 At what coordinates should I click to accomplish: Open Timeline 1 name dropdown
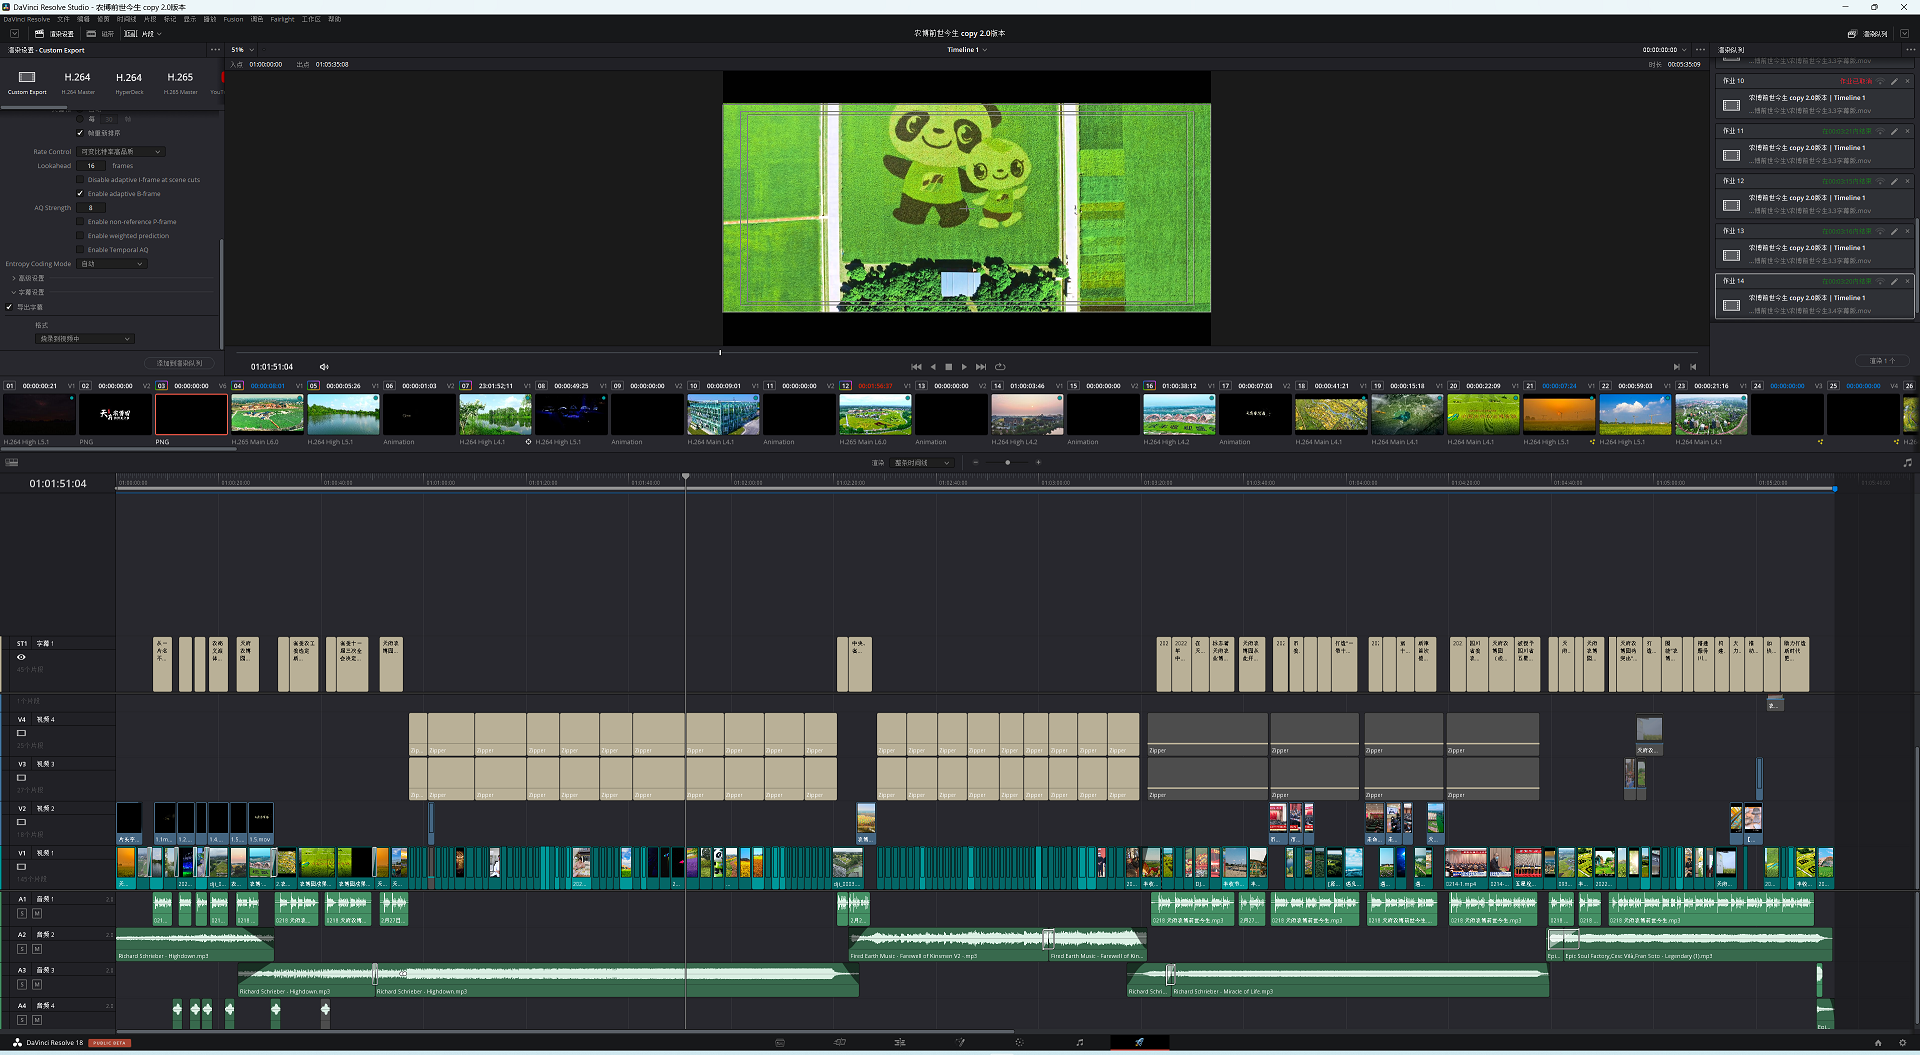[x=967, y=50]
